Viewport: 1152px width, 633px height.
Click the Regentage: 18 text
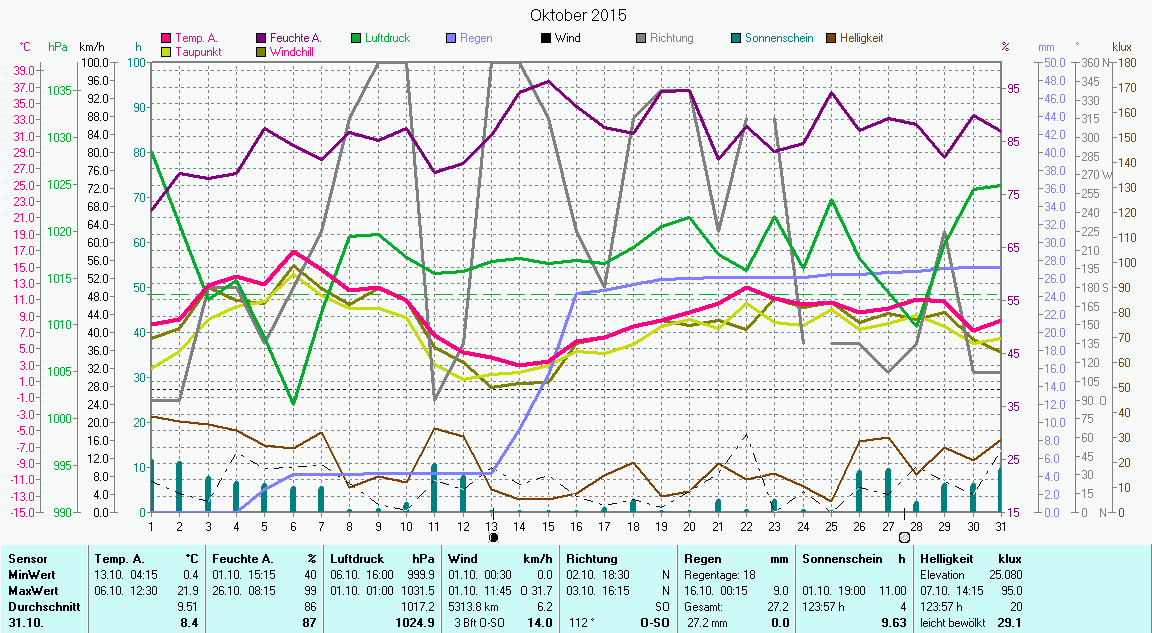(718, 575)
